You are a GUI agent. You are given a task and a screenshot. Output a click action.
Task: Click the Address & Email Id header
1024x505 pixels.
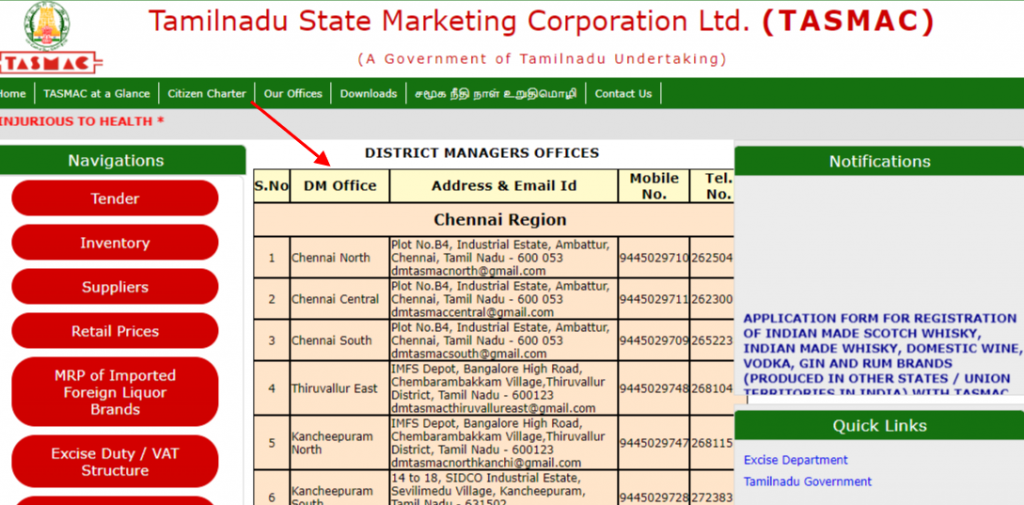(x=504, y=186)
